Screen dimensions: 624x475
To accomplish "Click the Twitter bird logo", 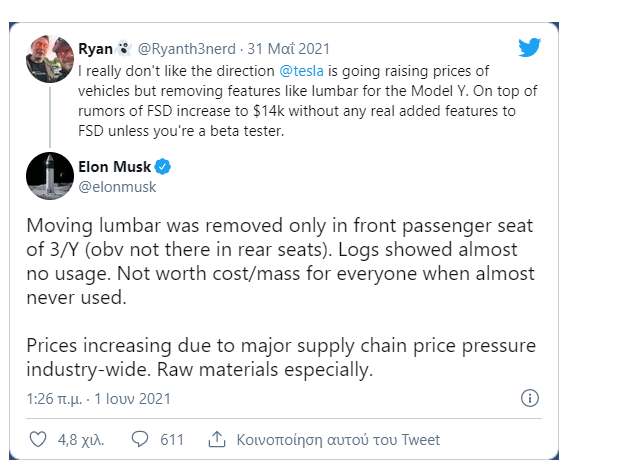I will point(530,47).
